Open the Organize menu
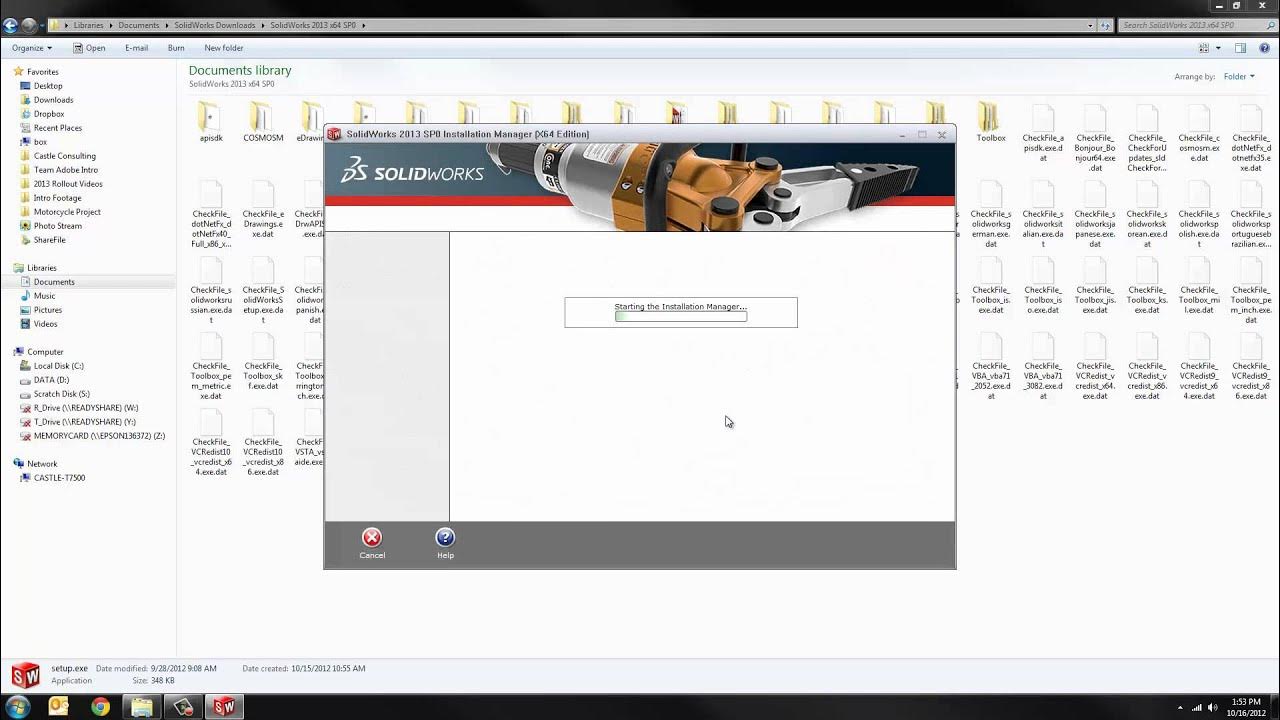Image resolution: width=1280 pixels, height=720 pixels. click(31, 48)
